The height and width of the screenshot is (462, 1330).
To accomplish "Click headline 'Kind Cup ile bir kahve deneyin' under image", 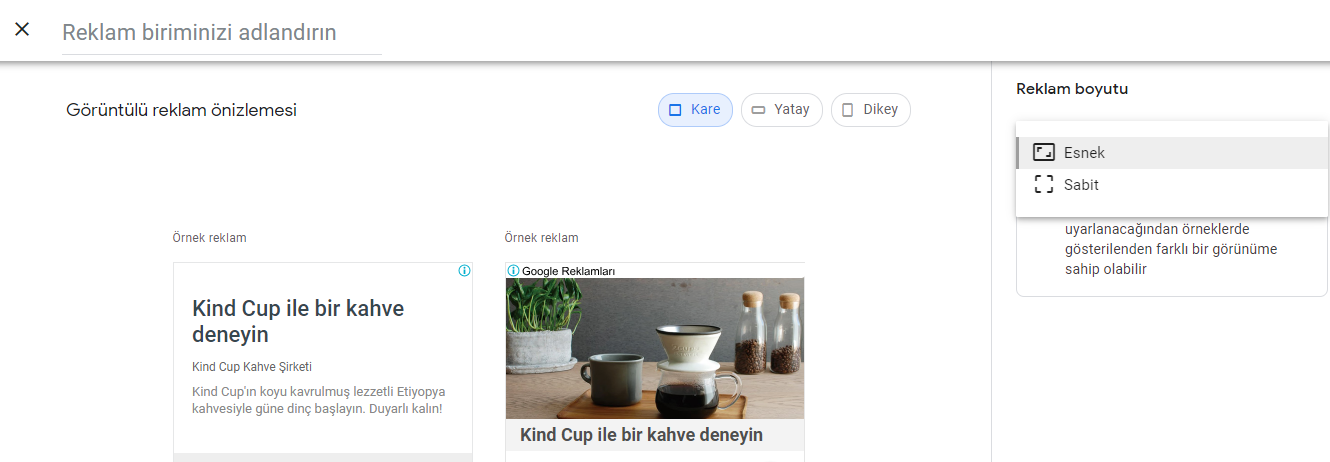I will coord(641,435).
